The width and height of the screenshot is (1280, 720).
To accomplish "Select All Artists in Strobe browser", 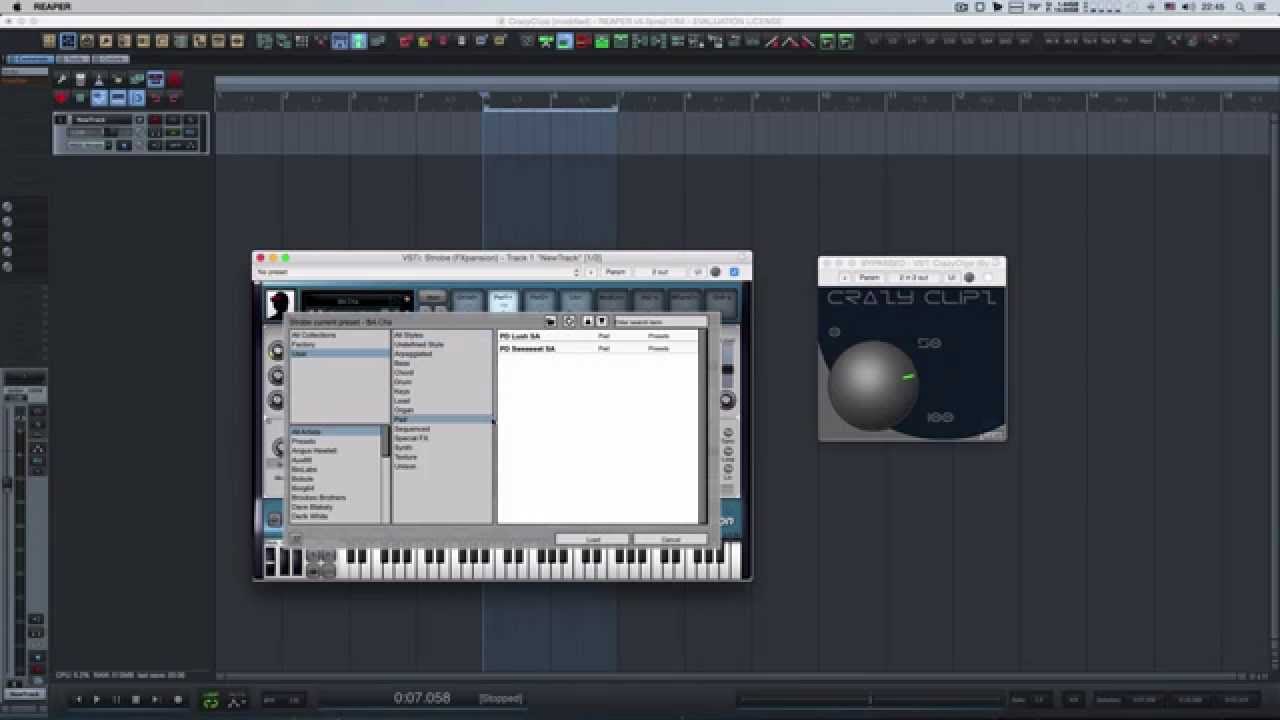I will point(335,431).
